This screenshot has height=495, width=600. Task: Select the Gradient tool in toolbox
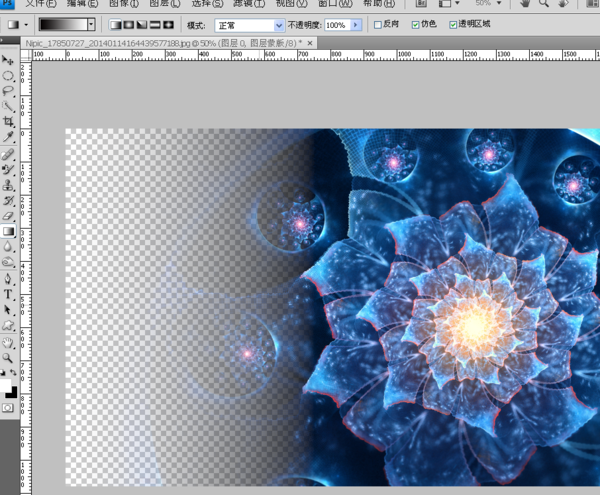(x=8, y=231)
